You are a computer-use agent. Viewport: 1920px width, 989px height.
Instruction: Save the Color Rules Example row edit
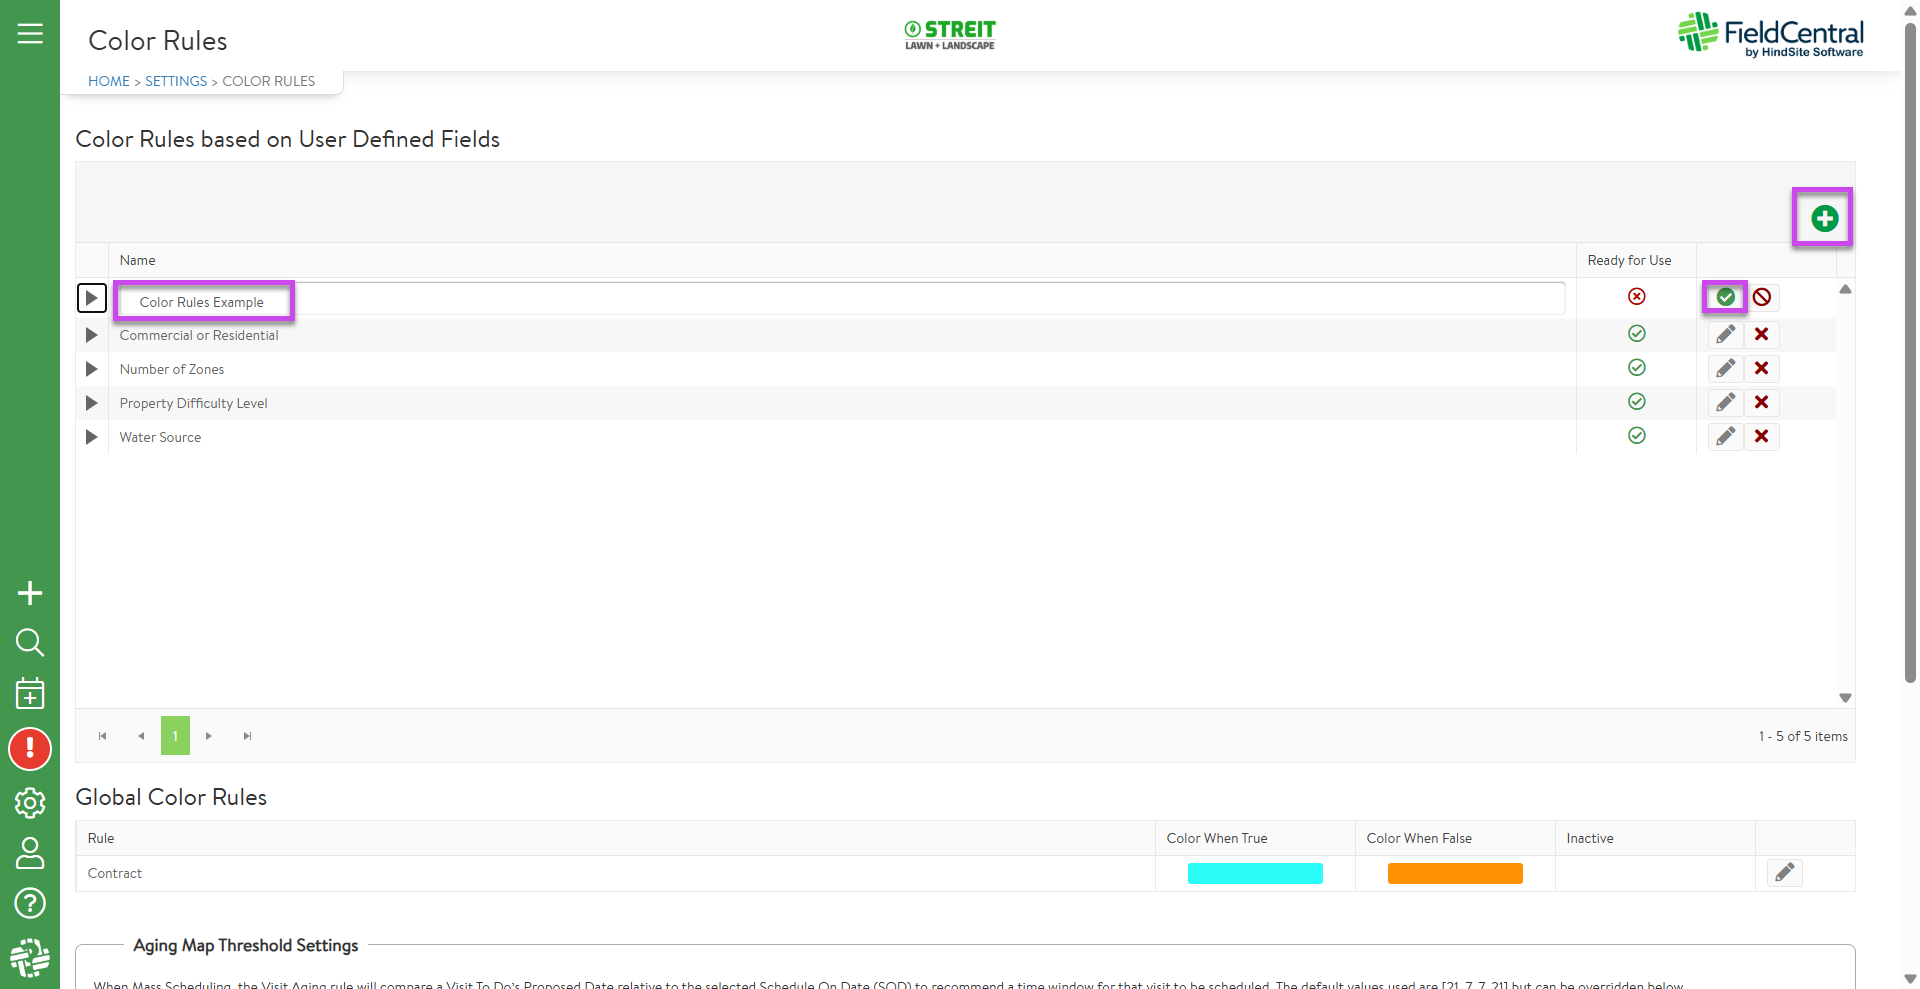[x=1725, y=297]
